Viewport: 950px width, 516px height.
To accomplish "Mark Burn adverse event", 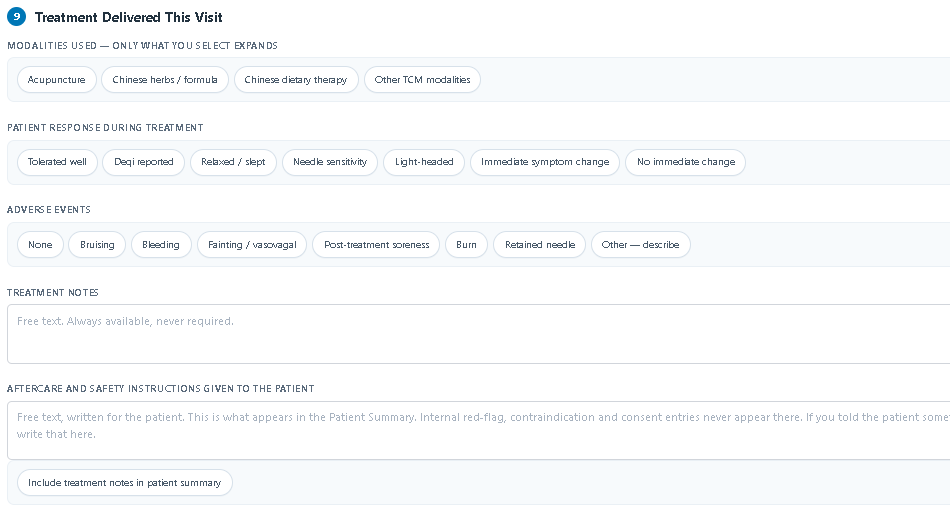I will coord(467,245).
